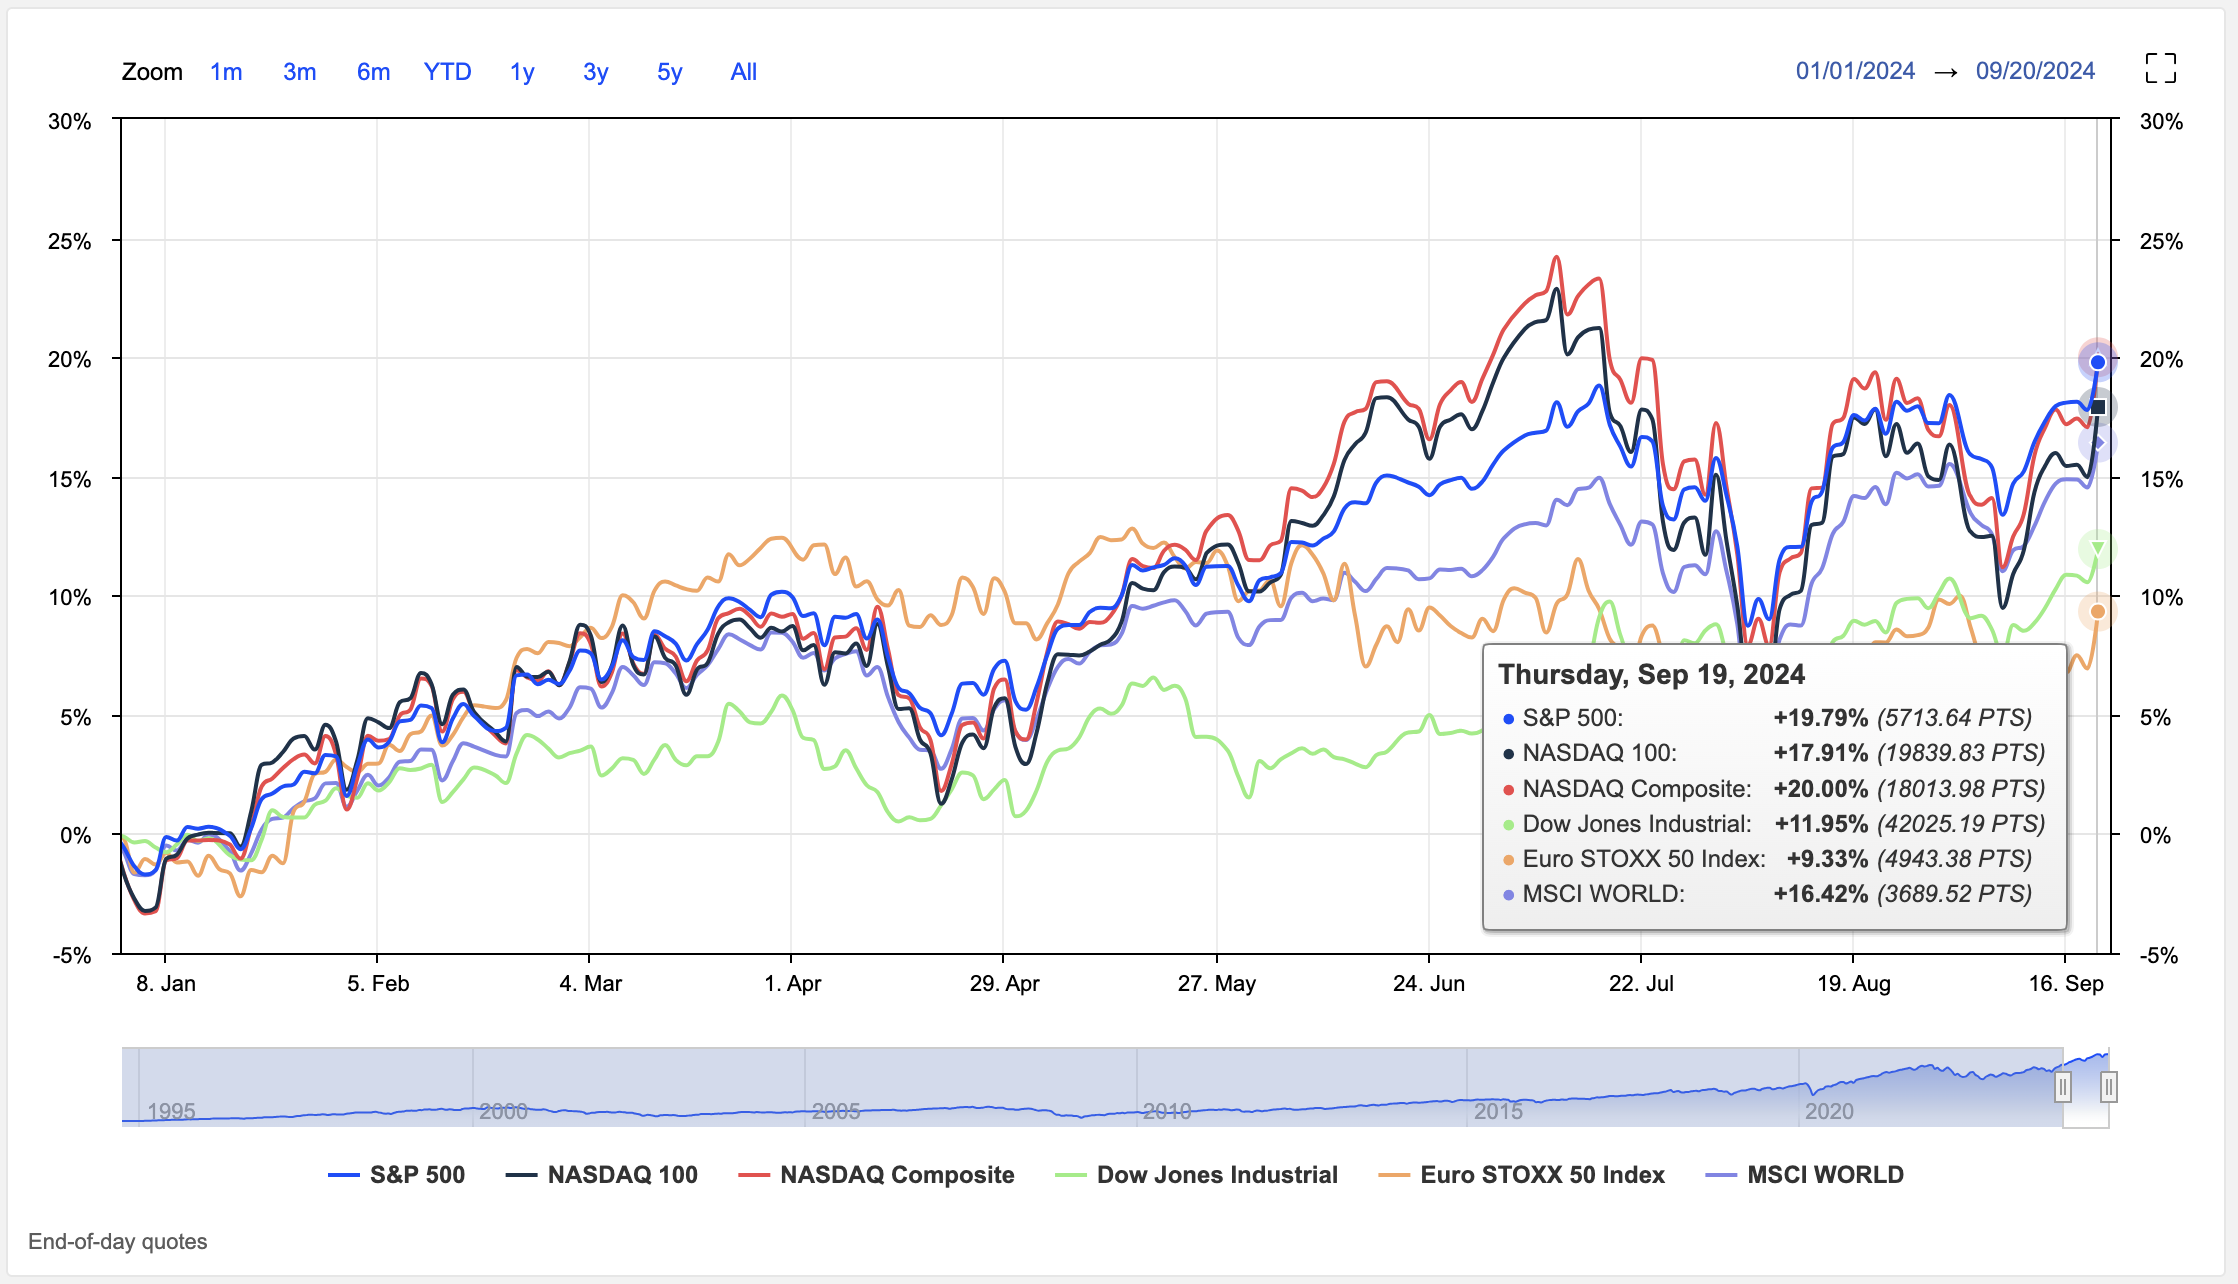Click the Euro STOXX 50 orange marker

click(2098, 611)
